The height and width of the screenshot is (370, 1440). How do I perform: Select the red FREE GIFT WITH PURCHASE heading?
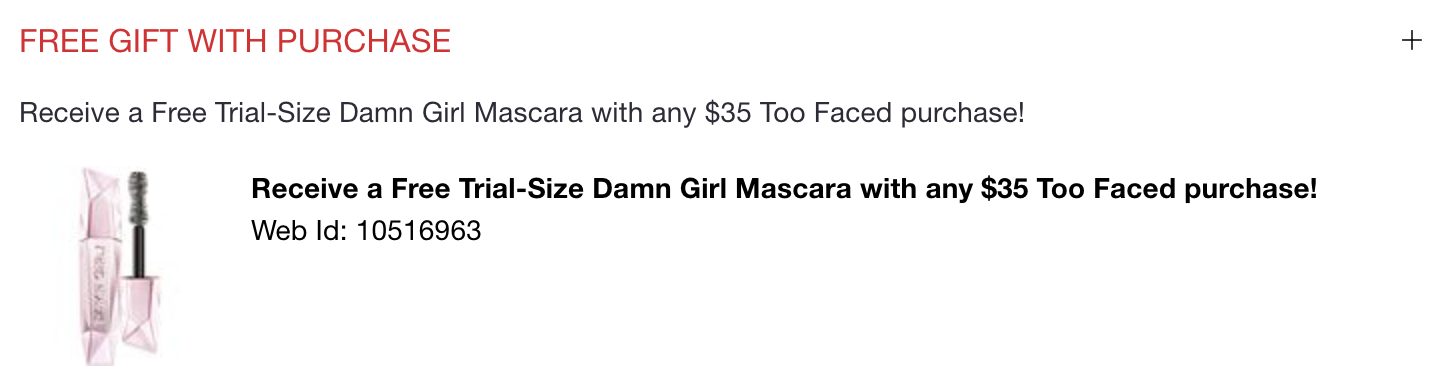pos(235,41)
